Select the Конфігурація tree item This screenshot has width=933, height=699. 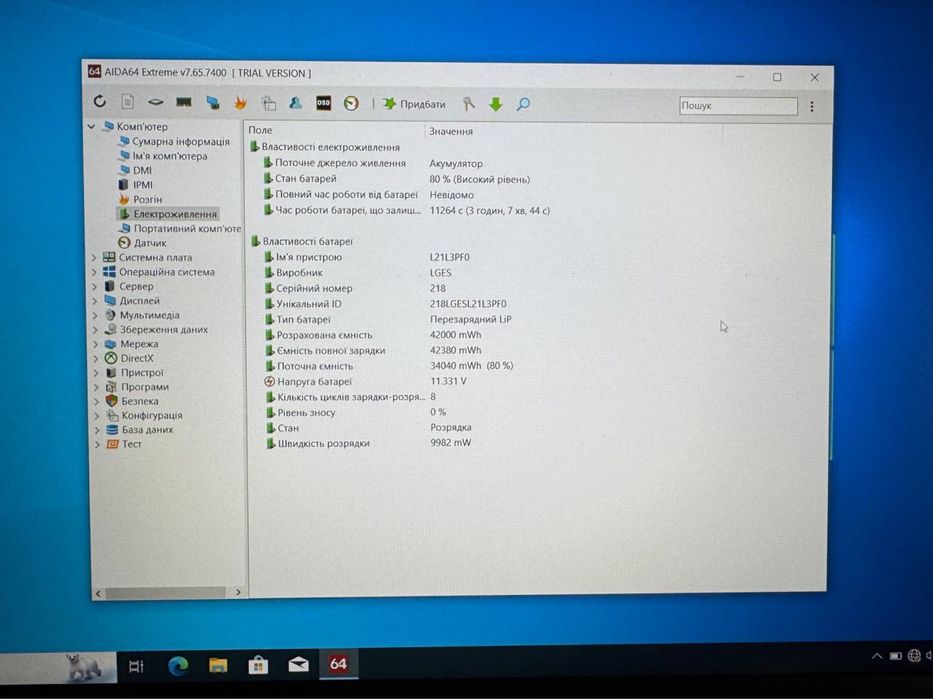(x=144, y=415)
